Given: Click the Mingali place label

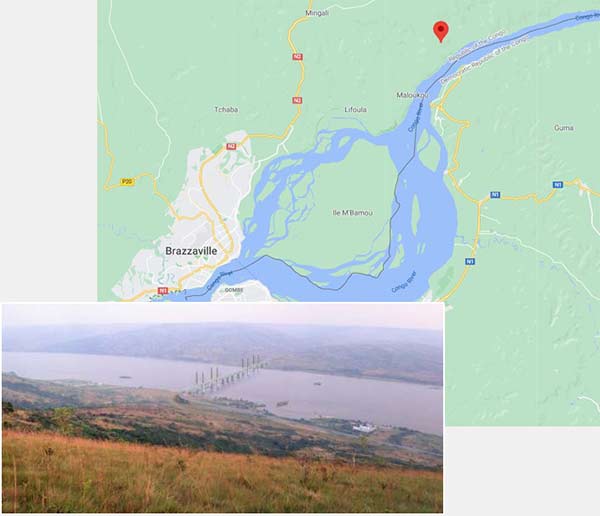Looking at the screenshot, I should (x=317, y=13).
